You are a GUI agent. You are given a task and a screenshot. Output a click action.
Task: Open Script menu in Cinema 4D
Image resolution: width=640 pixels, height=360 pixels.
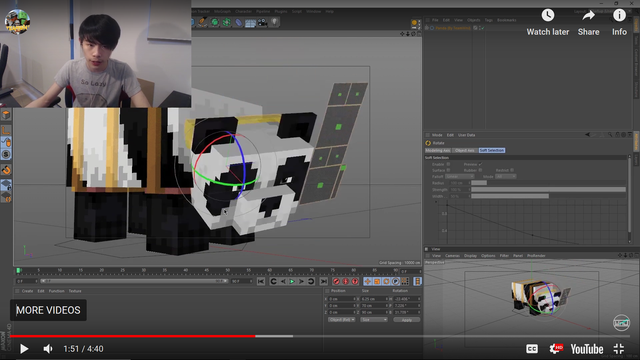click(297, 11)
